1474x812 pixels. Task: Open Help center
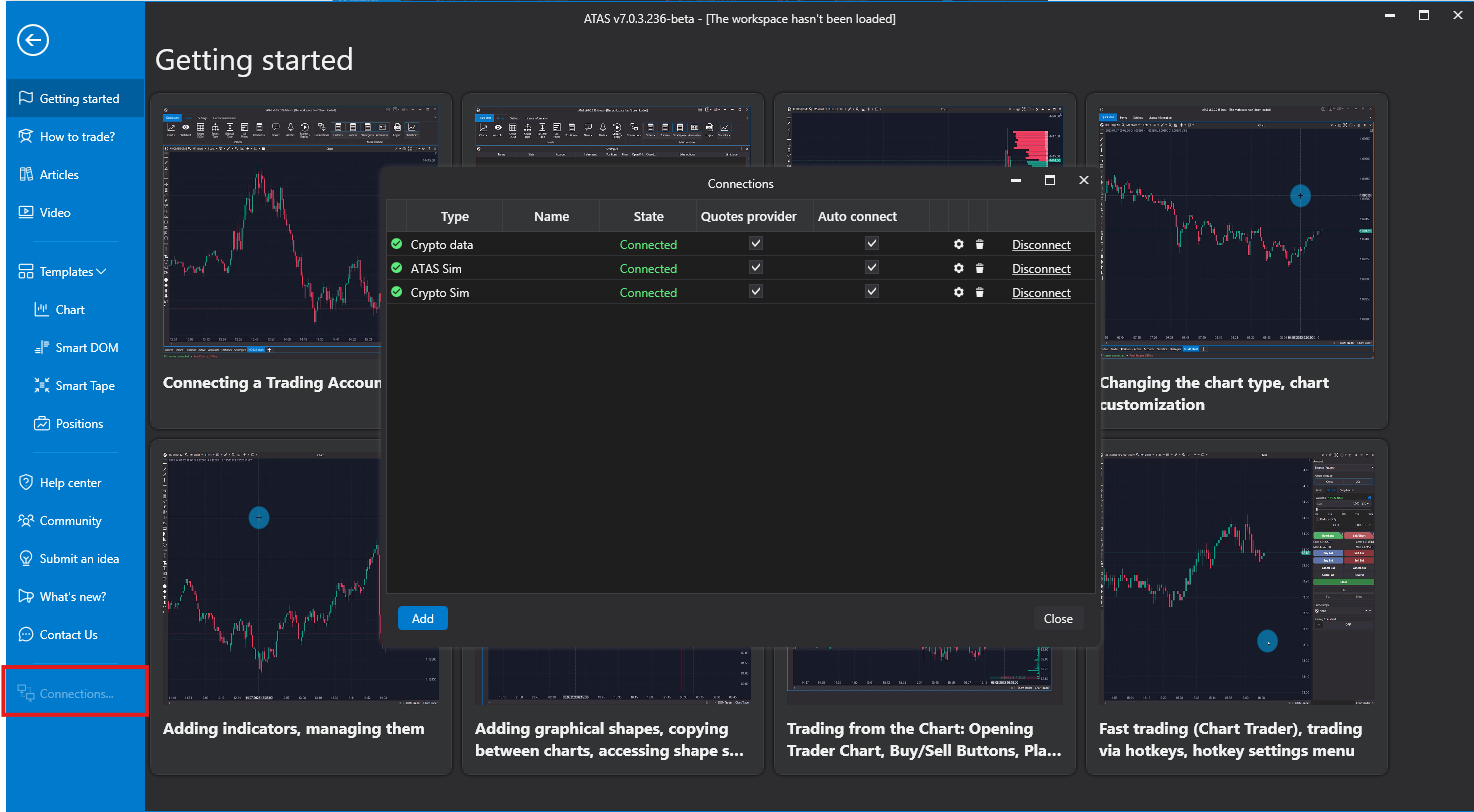tap(75, 483)
